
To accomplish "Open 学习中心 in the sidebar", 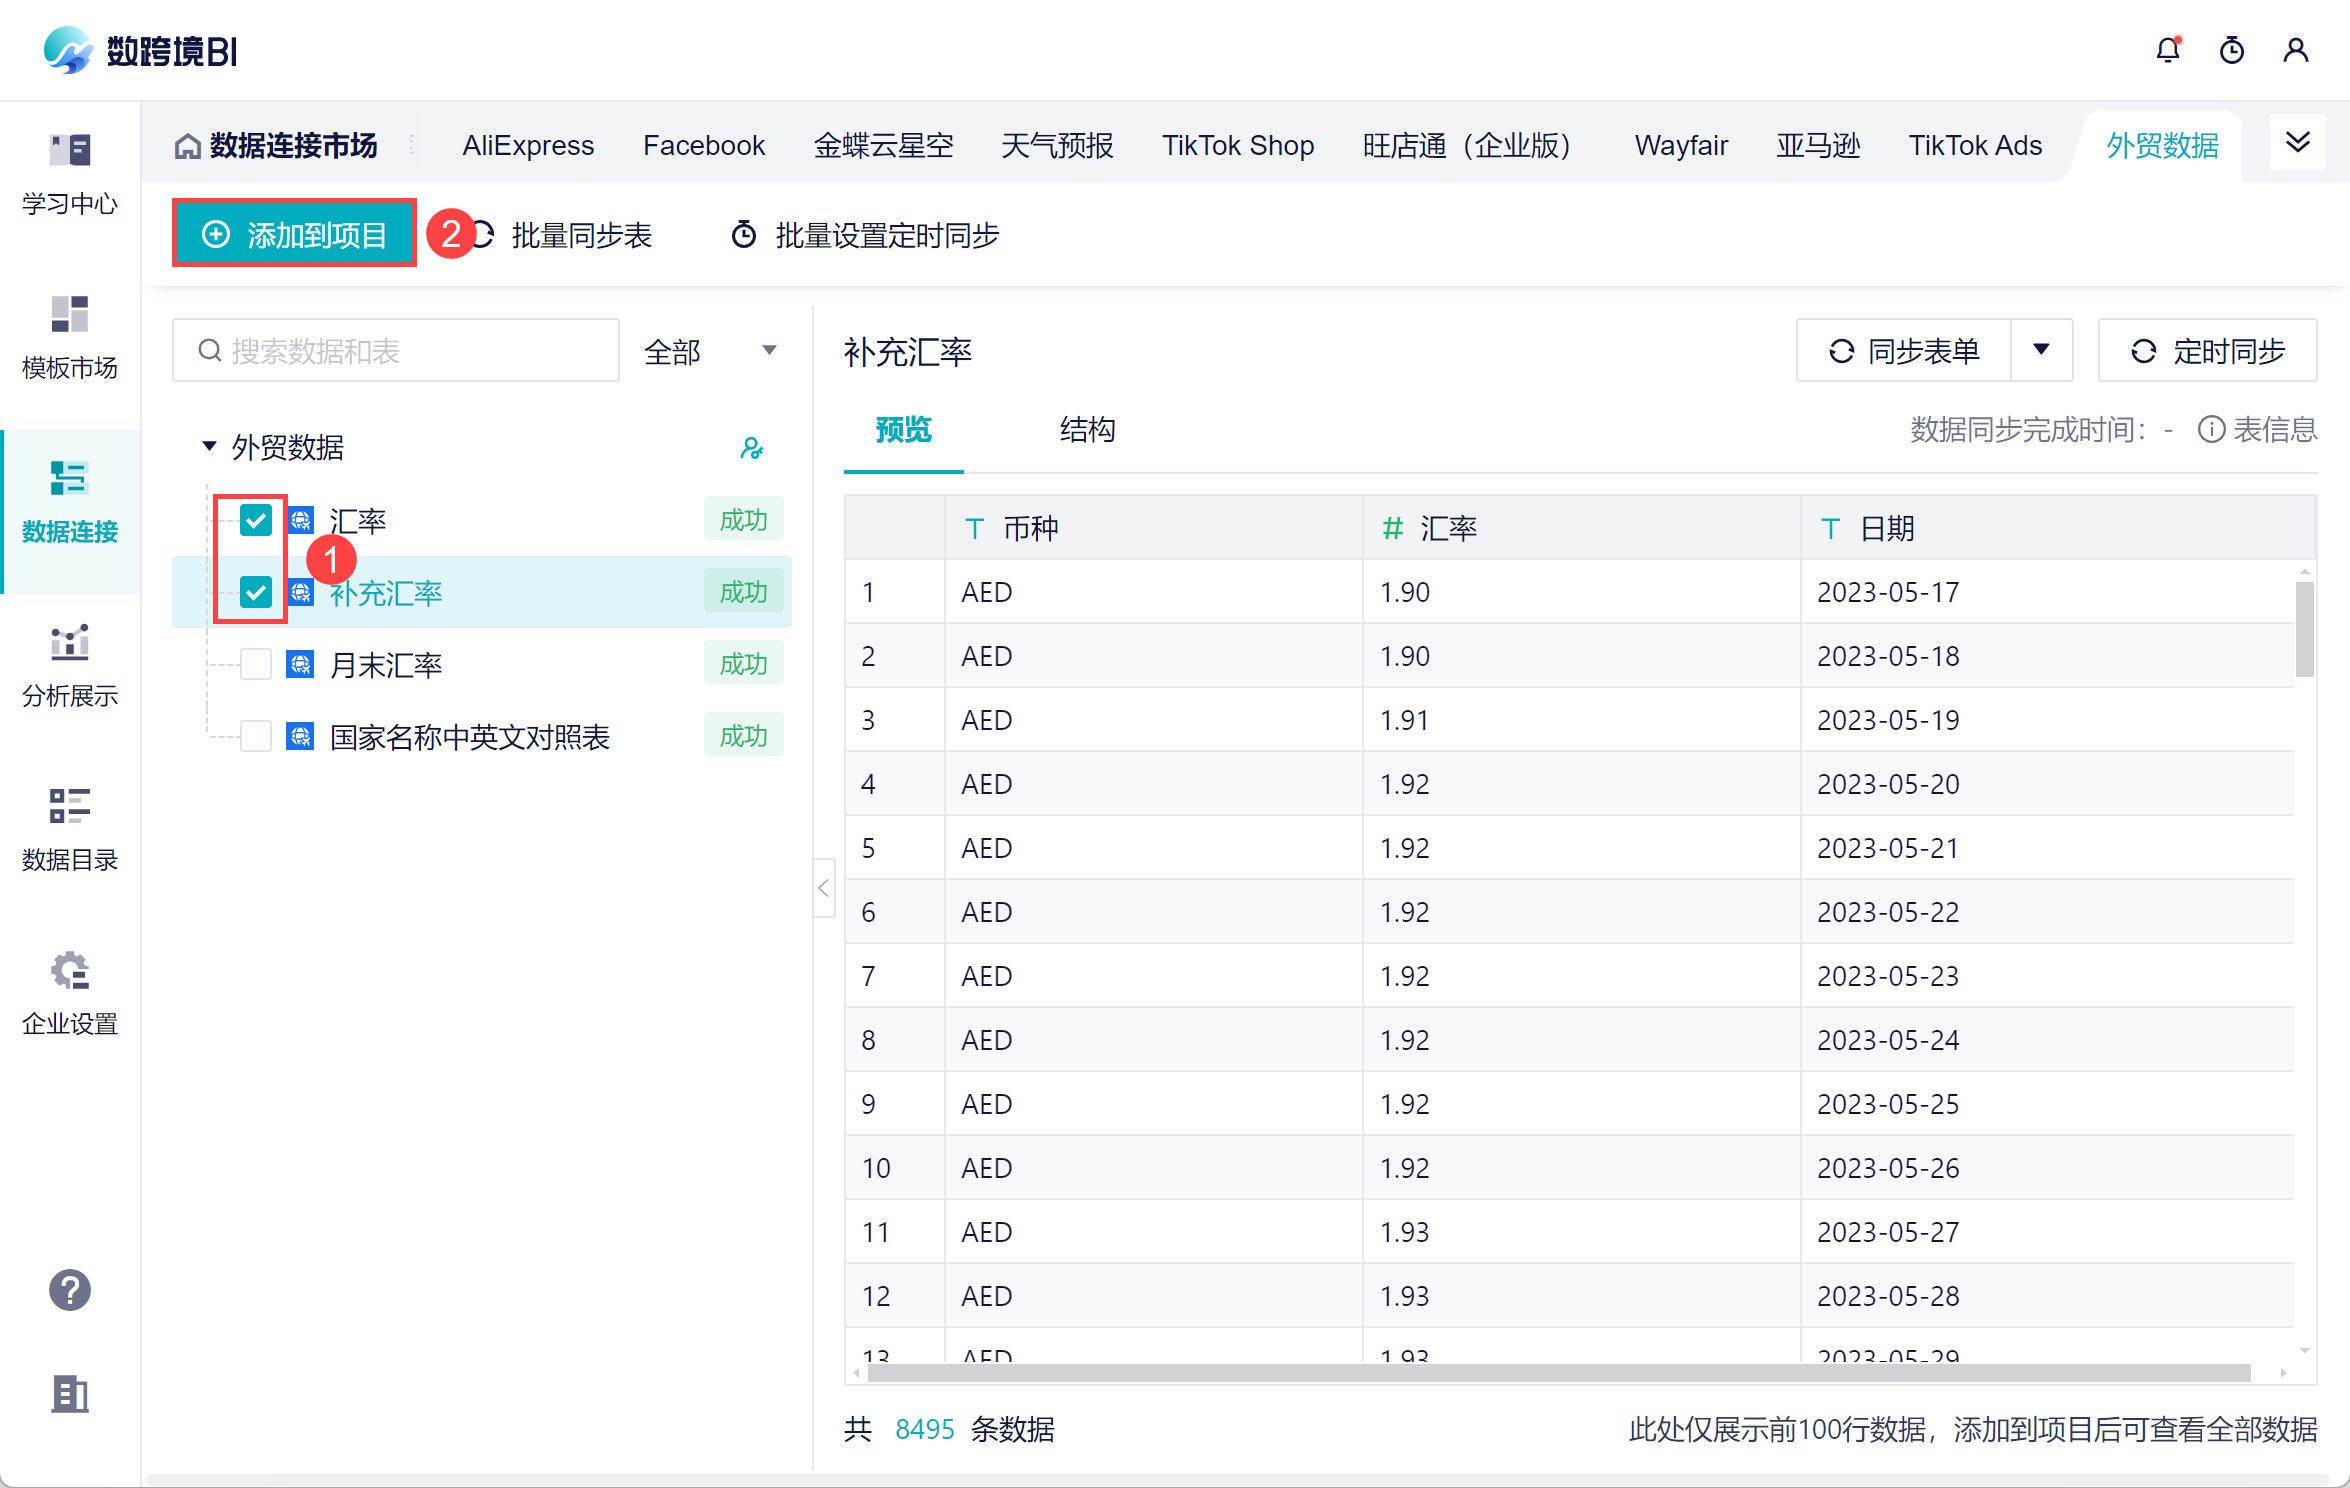I will (x=69, y=173).
